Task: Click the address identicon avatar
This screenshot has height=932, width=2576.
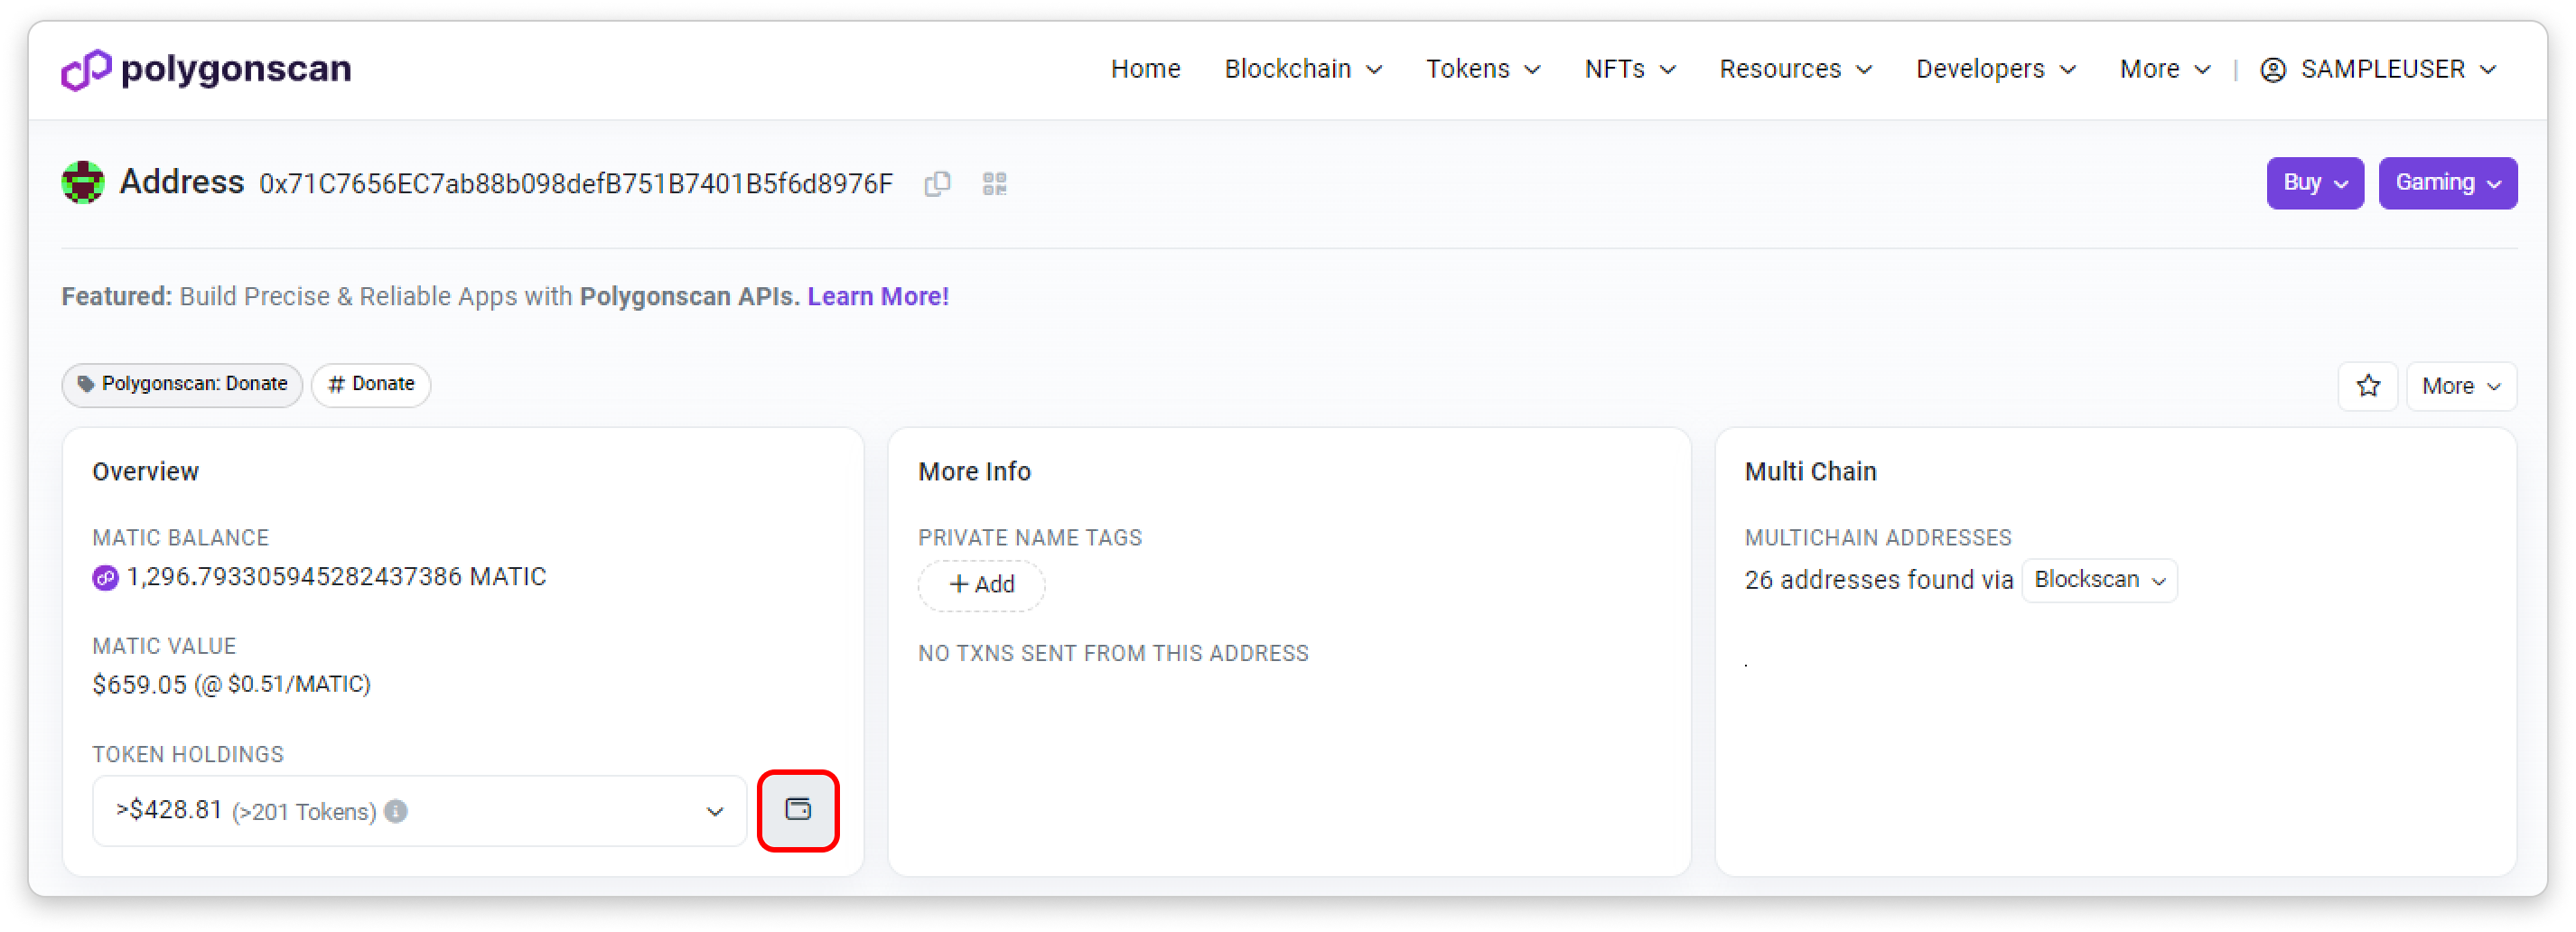Action: pyautogui.click(x=83, y=183)
